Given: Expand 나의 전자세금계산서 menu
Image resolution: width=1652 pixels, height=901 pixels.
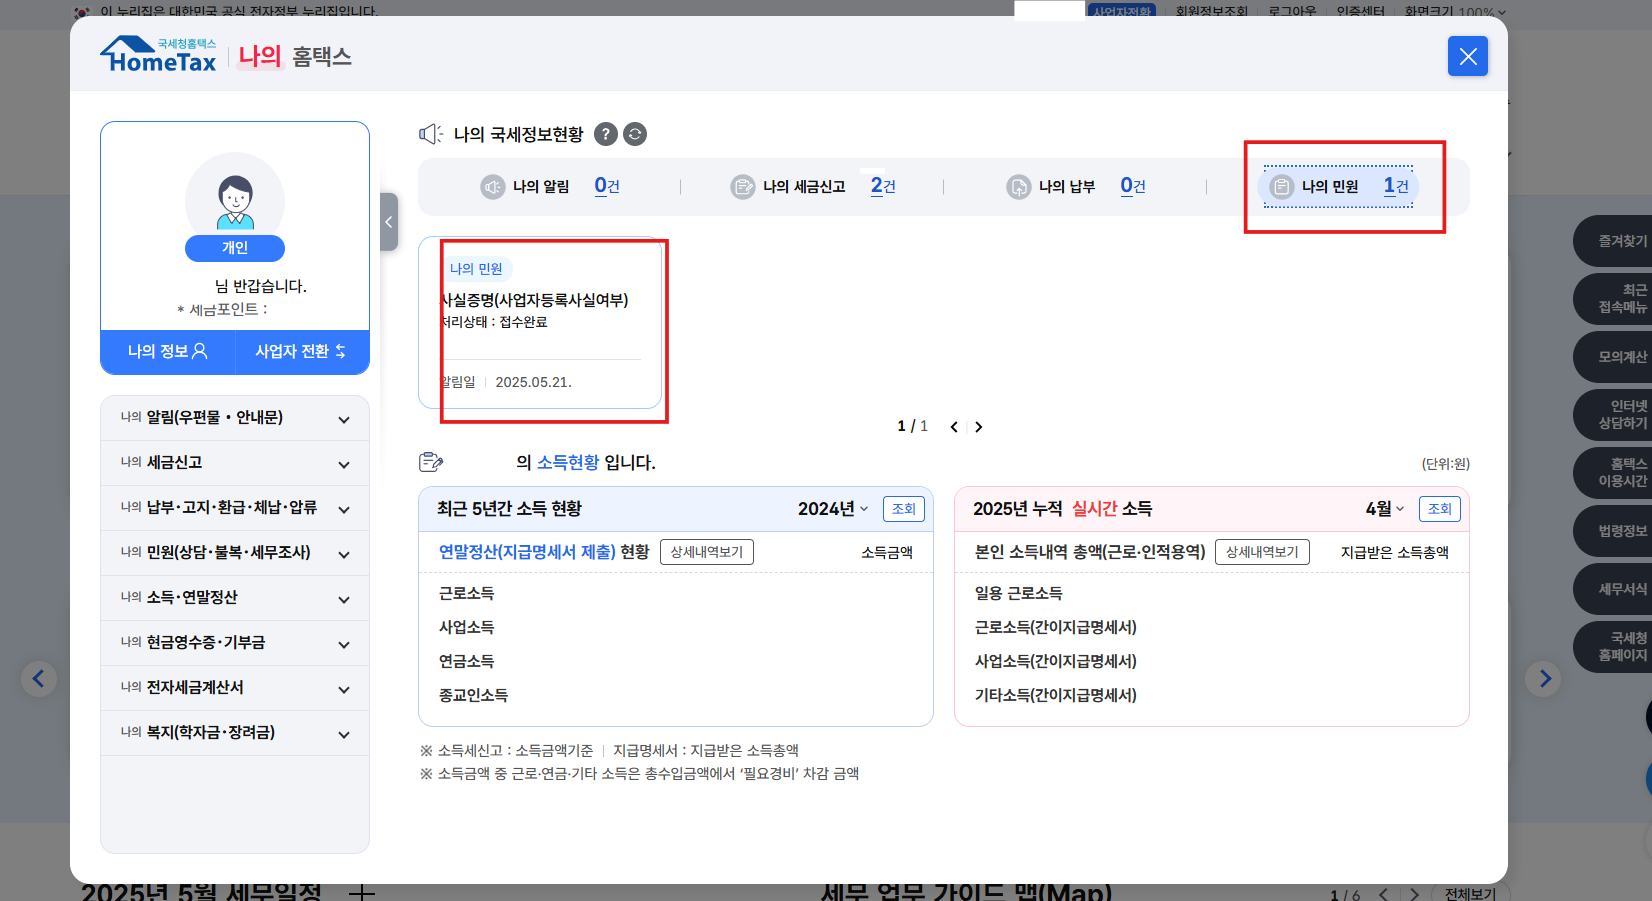Looking at the screenshot, I should tap(235, 688).
